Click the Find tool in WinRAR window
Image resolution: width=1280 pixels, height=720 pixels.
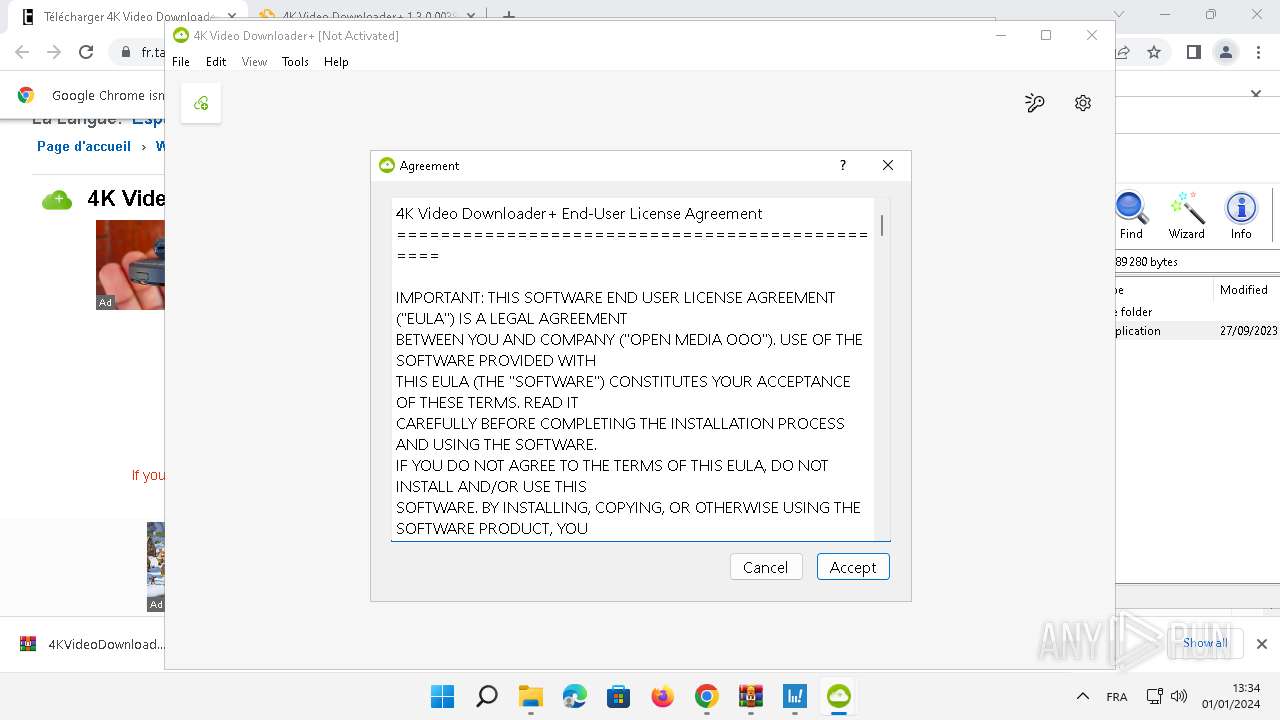[1131, 215]
